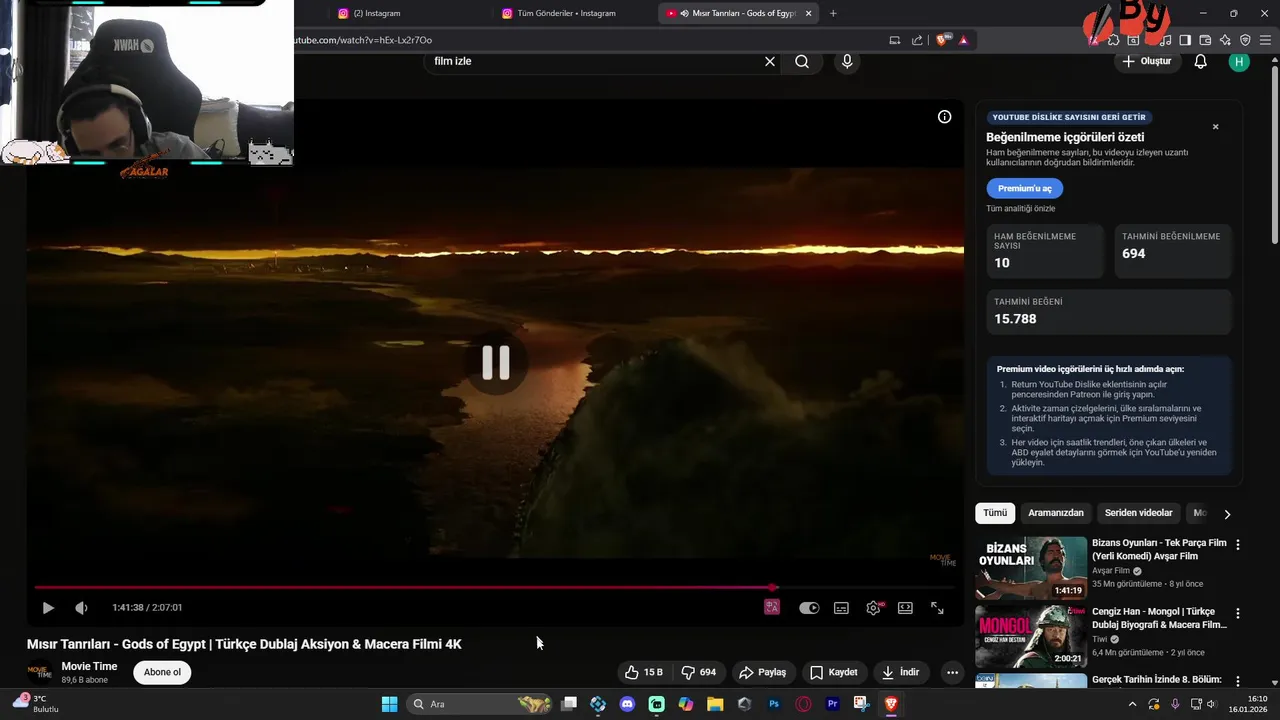
Task: Clear the 'film izle' search text
Action: point(770,61)
